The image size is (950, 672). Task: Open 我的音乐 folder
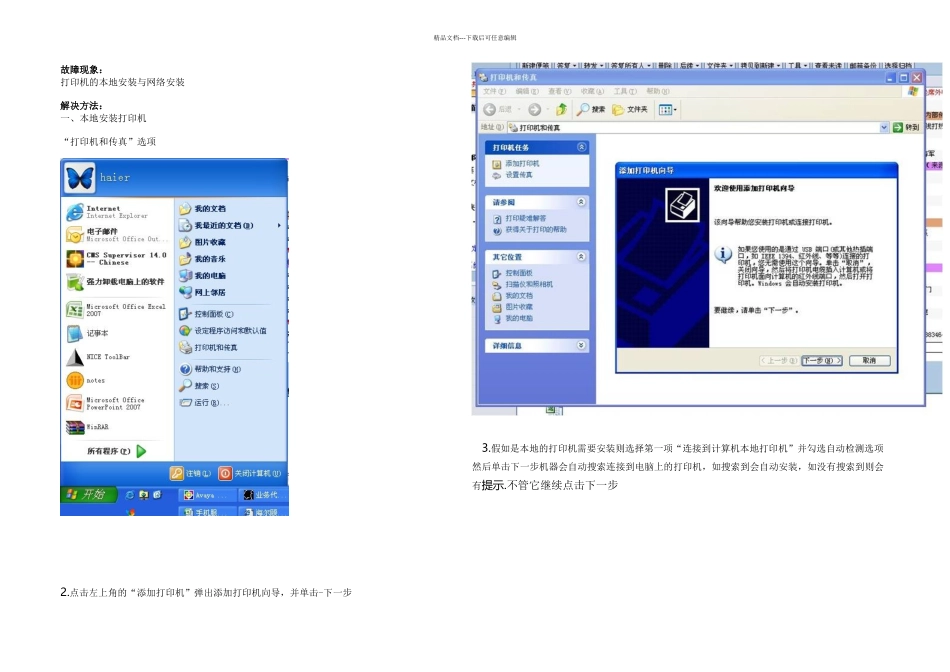203,259
